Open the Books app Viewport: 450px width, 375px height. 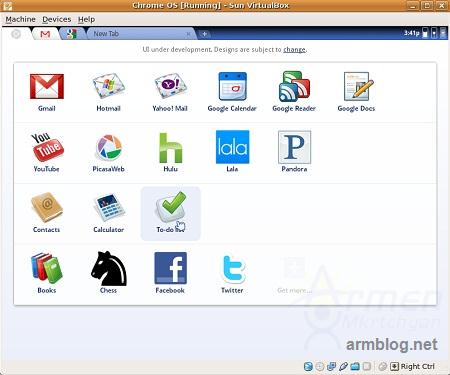(47, 268)
